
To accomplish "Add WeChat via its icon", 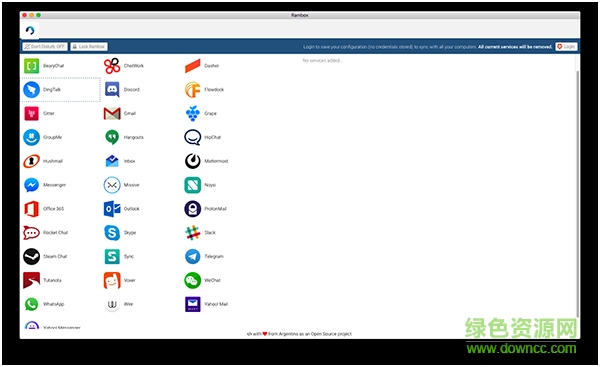I will tap(192, 281).
